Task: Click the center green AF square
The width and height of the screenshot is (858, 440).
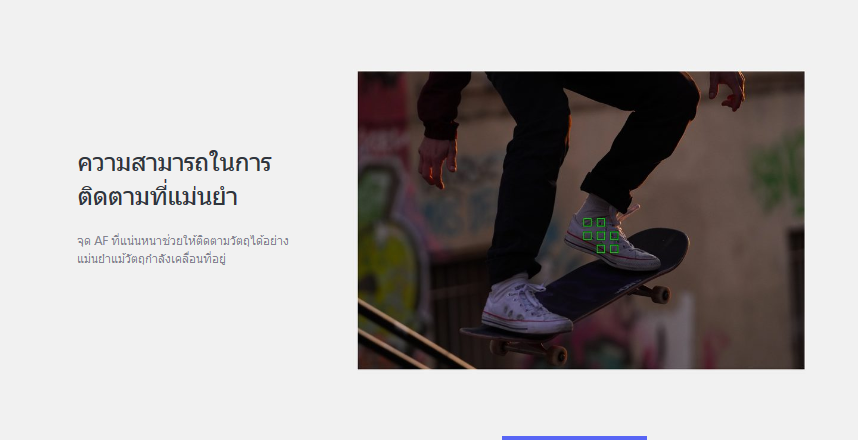Action: click(x=601, y=236)
